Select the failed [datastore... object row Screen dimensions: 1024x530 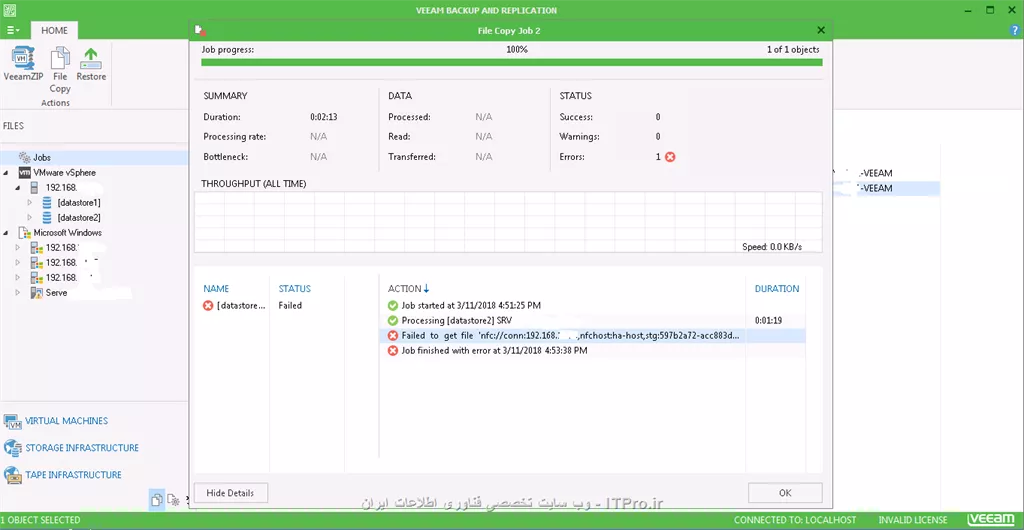[x=273, y=305]
